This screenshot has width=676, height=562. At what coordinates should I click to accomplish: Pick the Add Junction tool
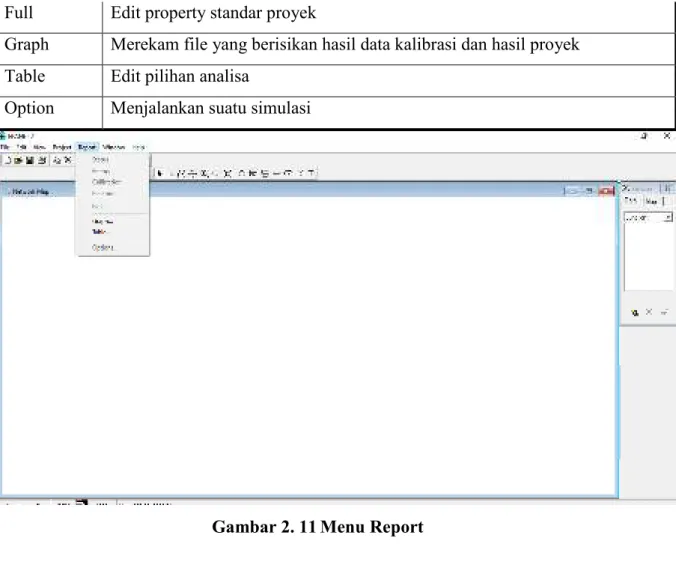(x=242, y=173)
